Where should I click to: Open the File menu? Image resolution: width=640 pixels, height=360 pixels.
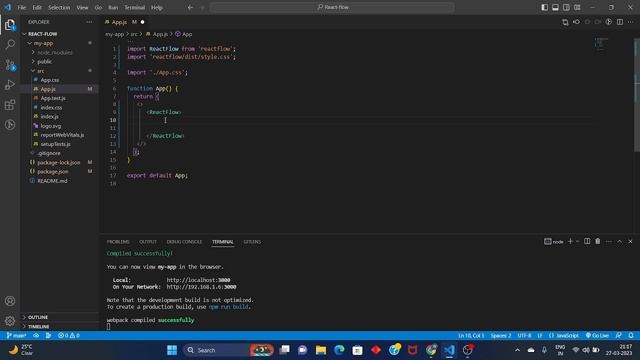point(22,7)
